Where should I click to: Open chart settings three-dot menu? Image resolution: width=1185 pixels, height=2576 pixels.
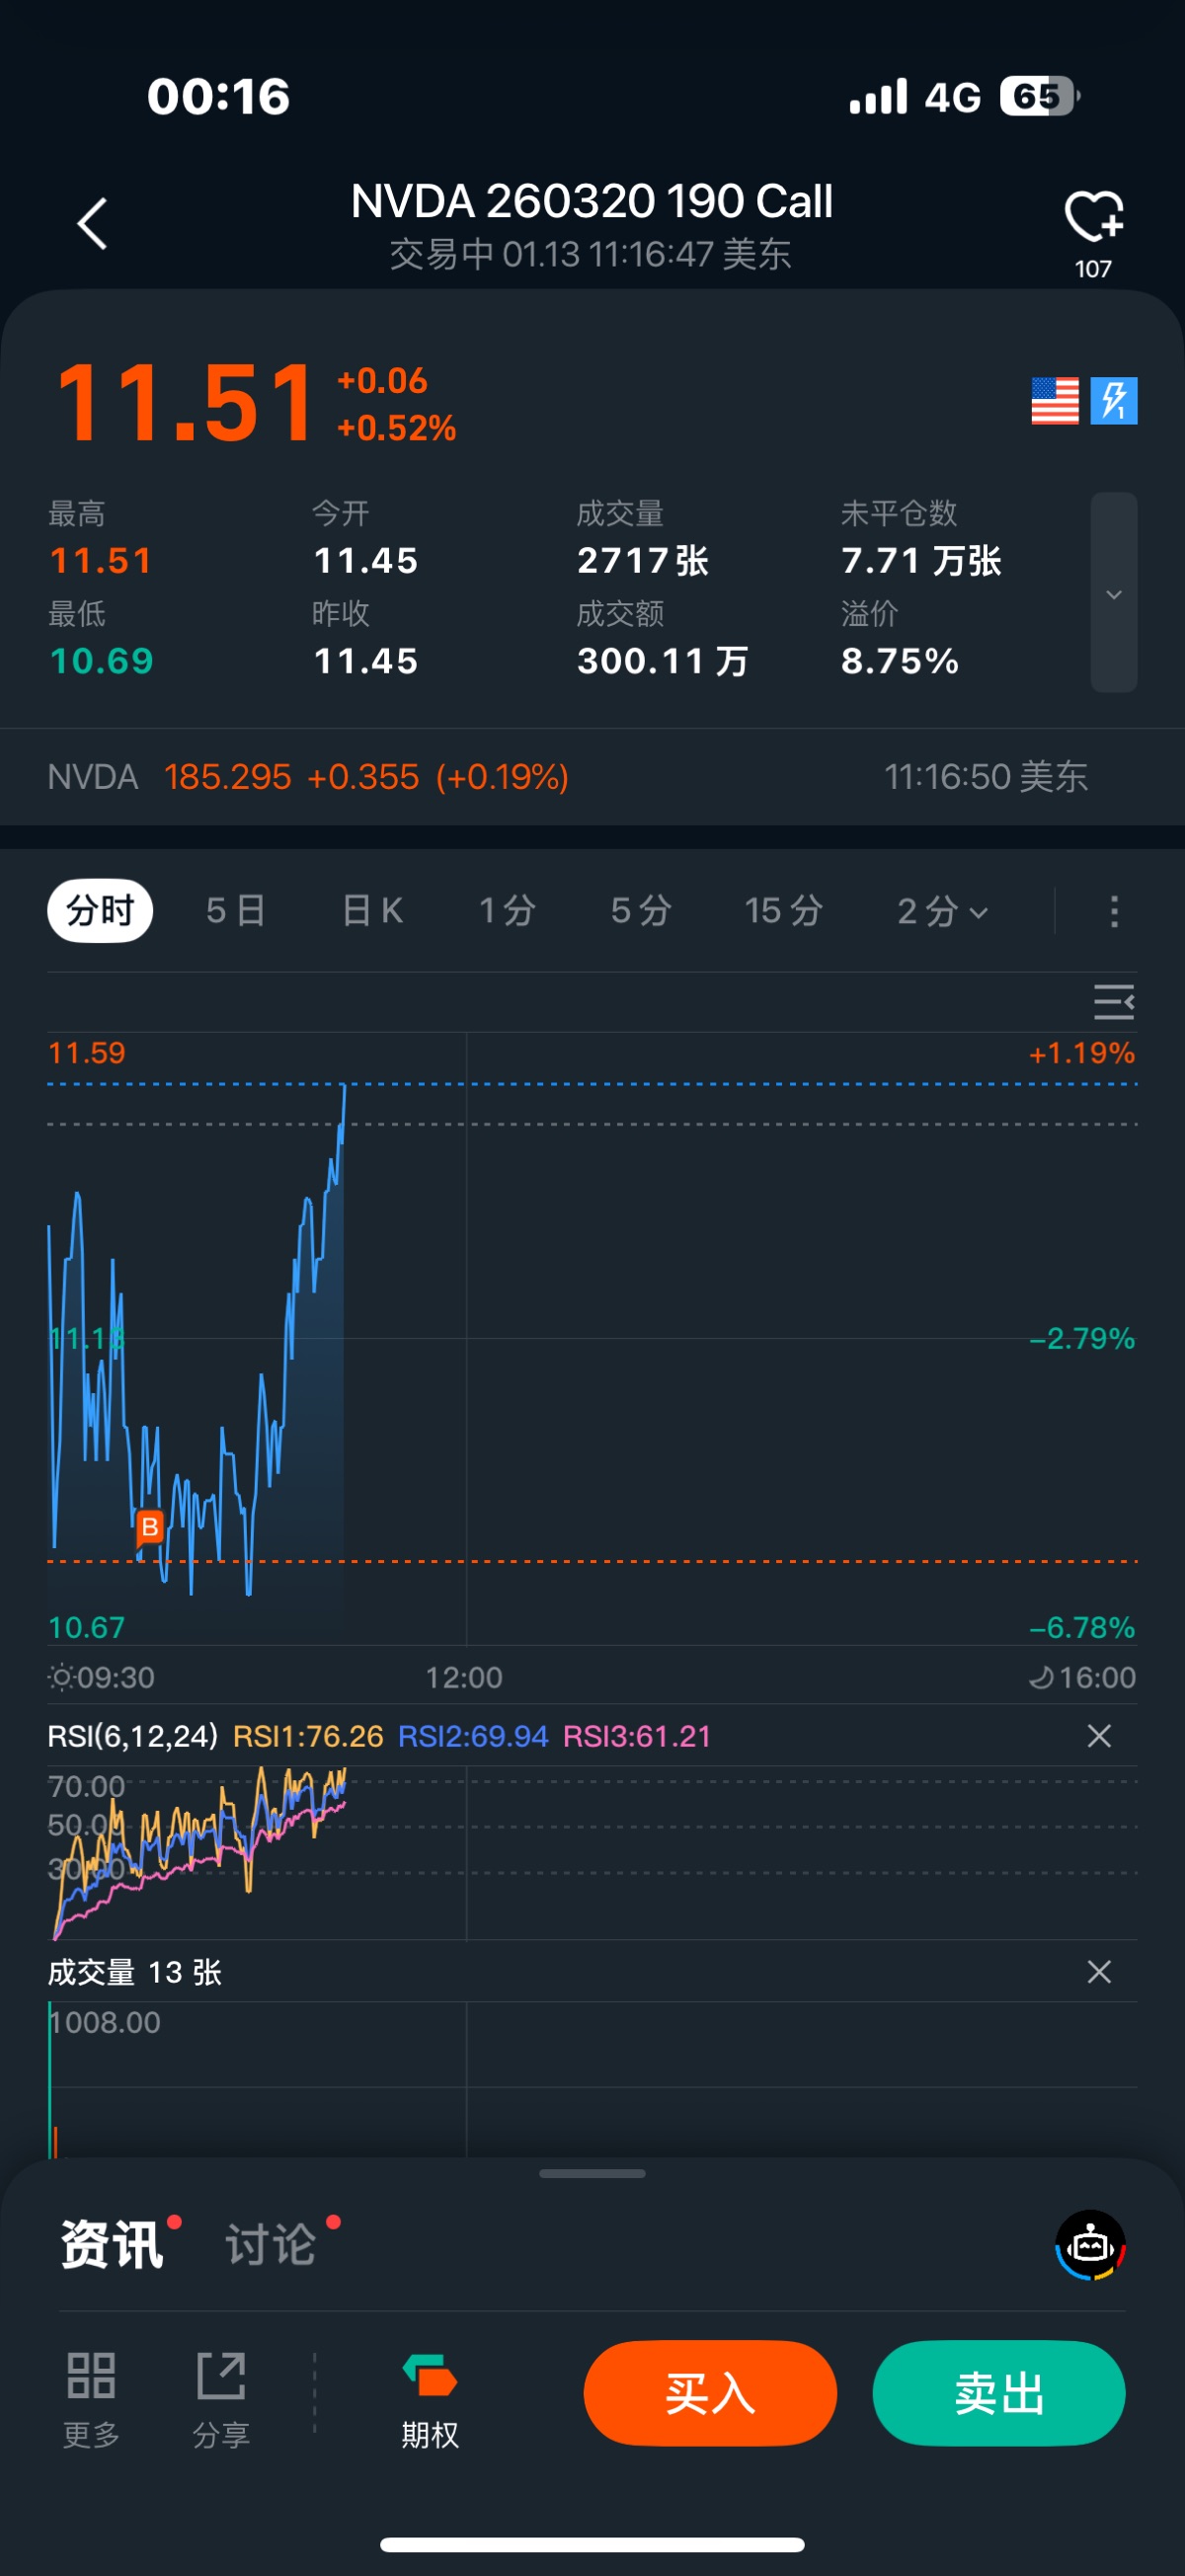[1114, 911]
